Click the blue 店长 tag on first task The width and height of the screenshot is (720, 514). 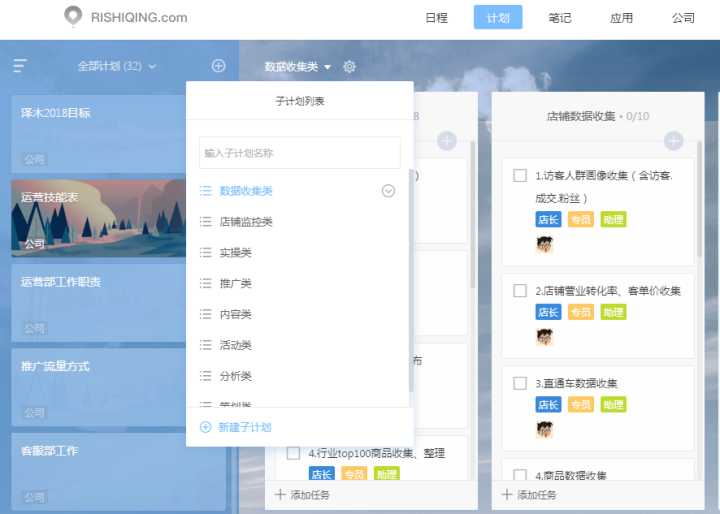[548, 220]
